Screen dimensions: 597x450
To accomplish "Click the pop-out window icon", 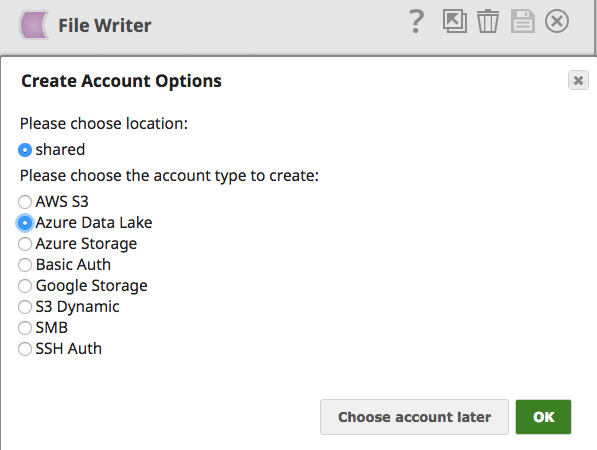I will (x=455, y=21).
